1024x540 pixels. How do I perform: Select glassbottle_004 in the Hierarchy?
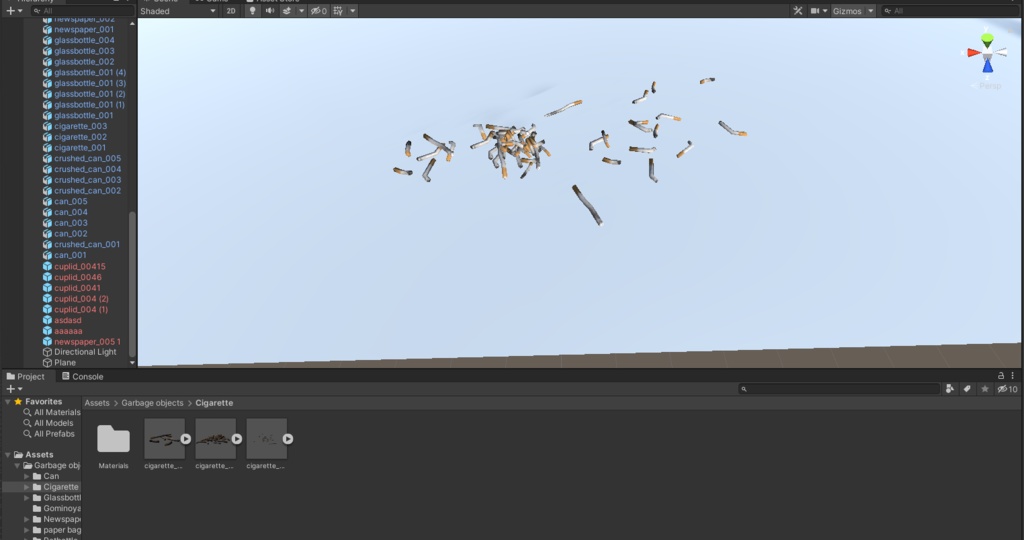pyautogui.click(x=84, y=40)
